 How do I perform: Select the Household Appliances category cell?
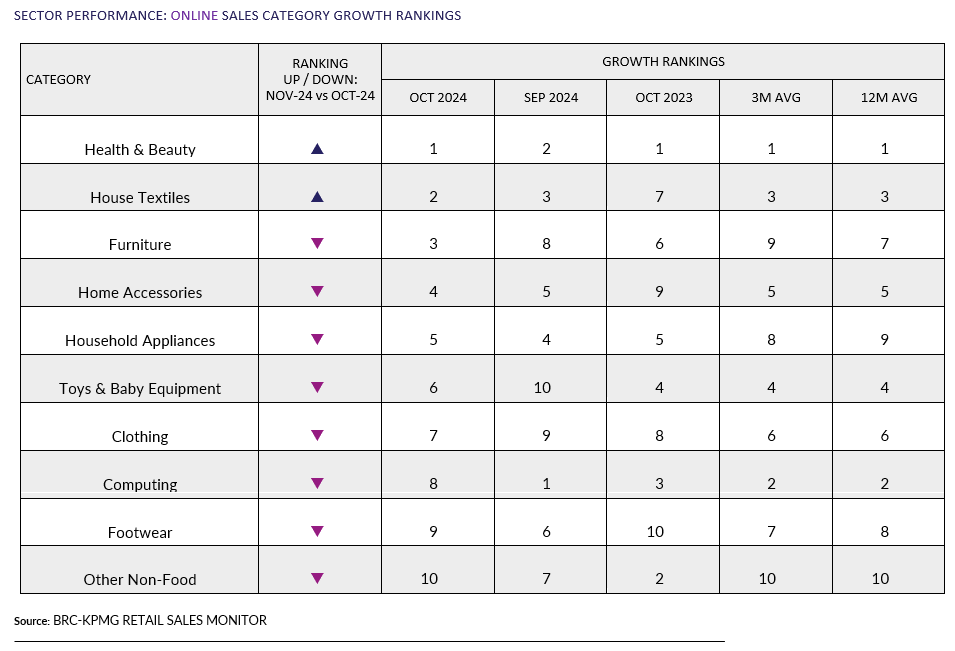pyautogui.click(x=139, y=331)
